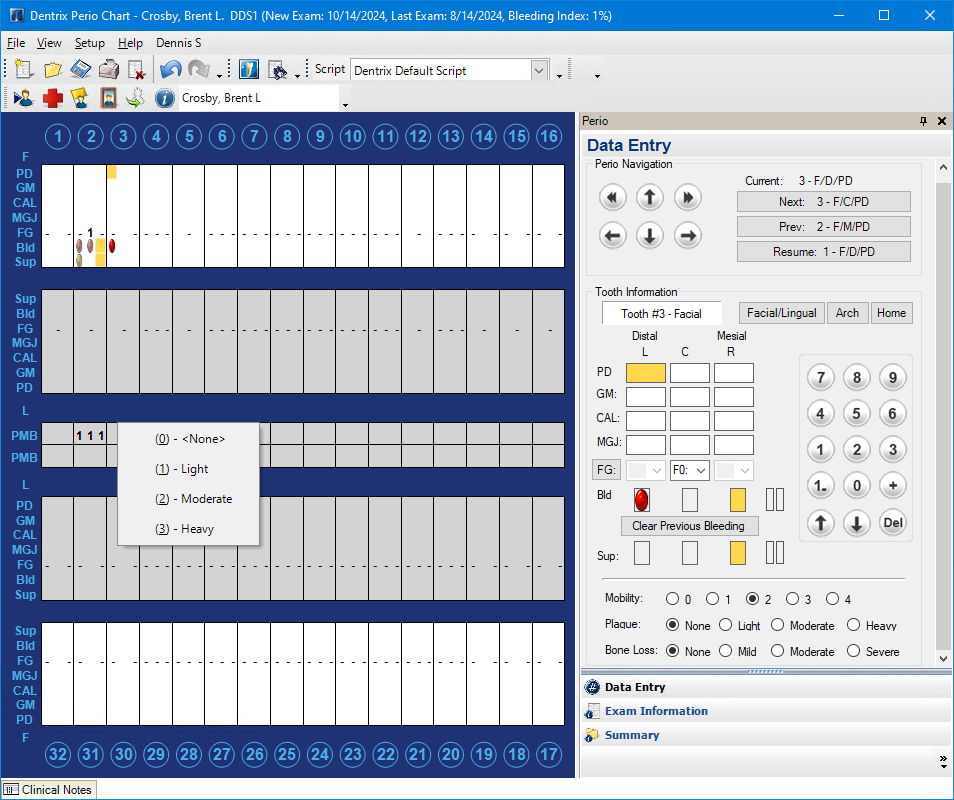Viewport: 954px width, 800px height.
Task: Choose the Moderate option in the popup menu
Action: click(x=193, y=499)
